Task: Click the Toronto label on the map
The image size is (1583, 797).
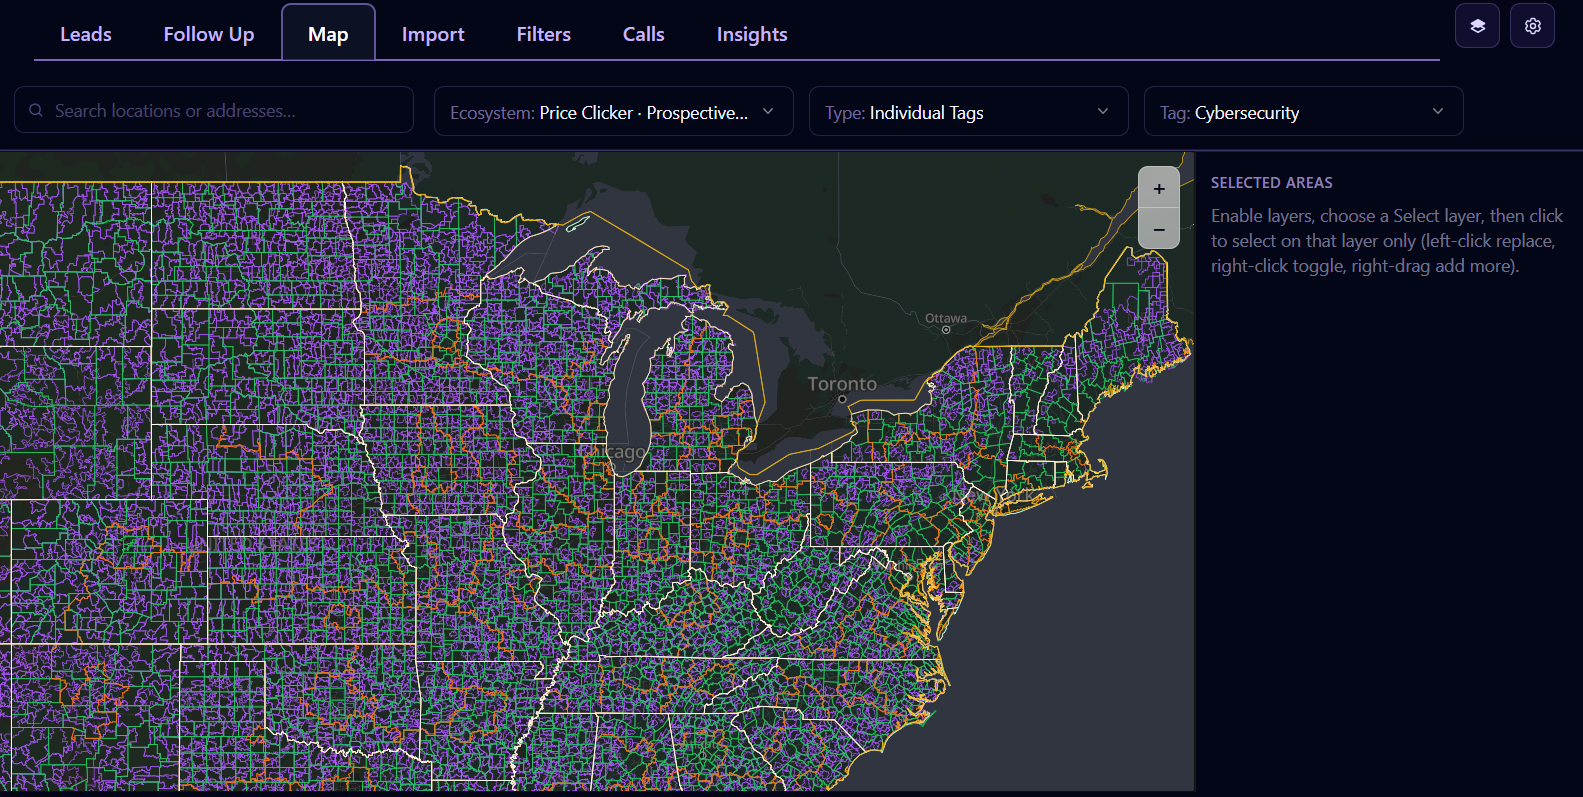Action: point(842,384)
